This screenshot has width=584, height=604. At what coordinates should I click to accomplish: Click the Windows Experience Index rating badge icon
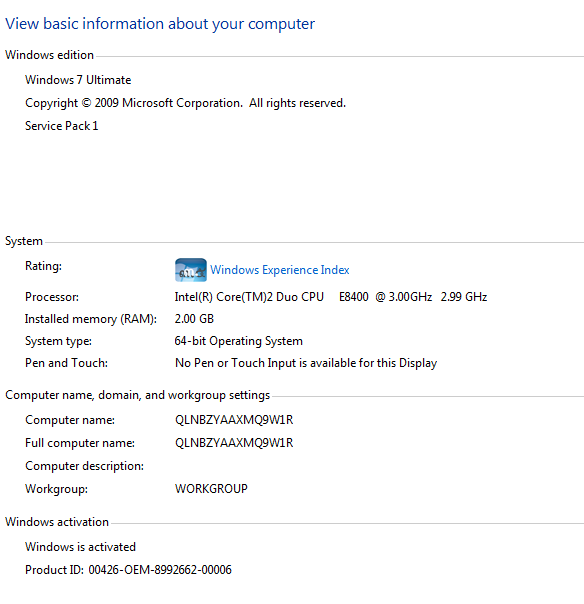click(191, 270)
